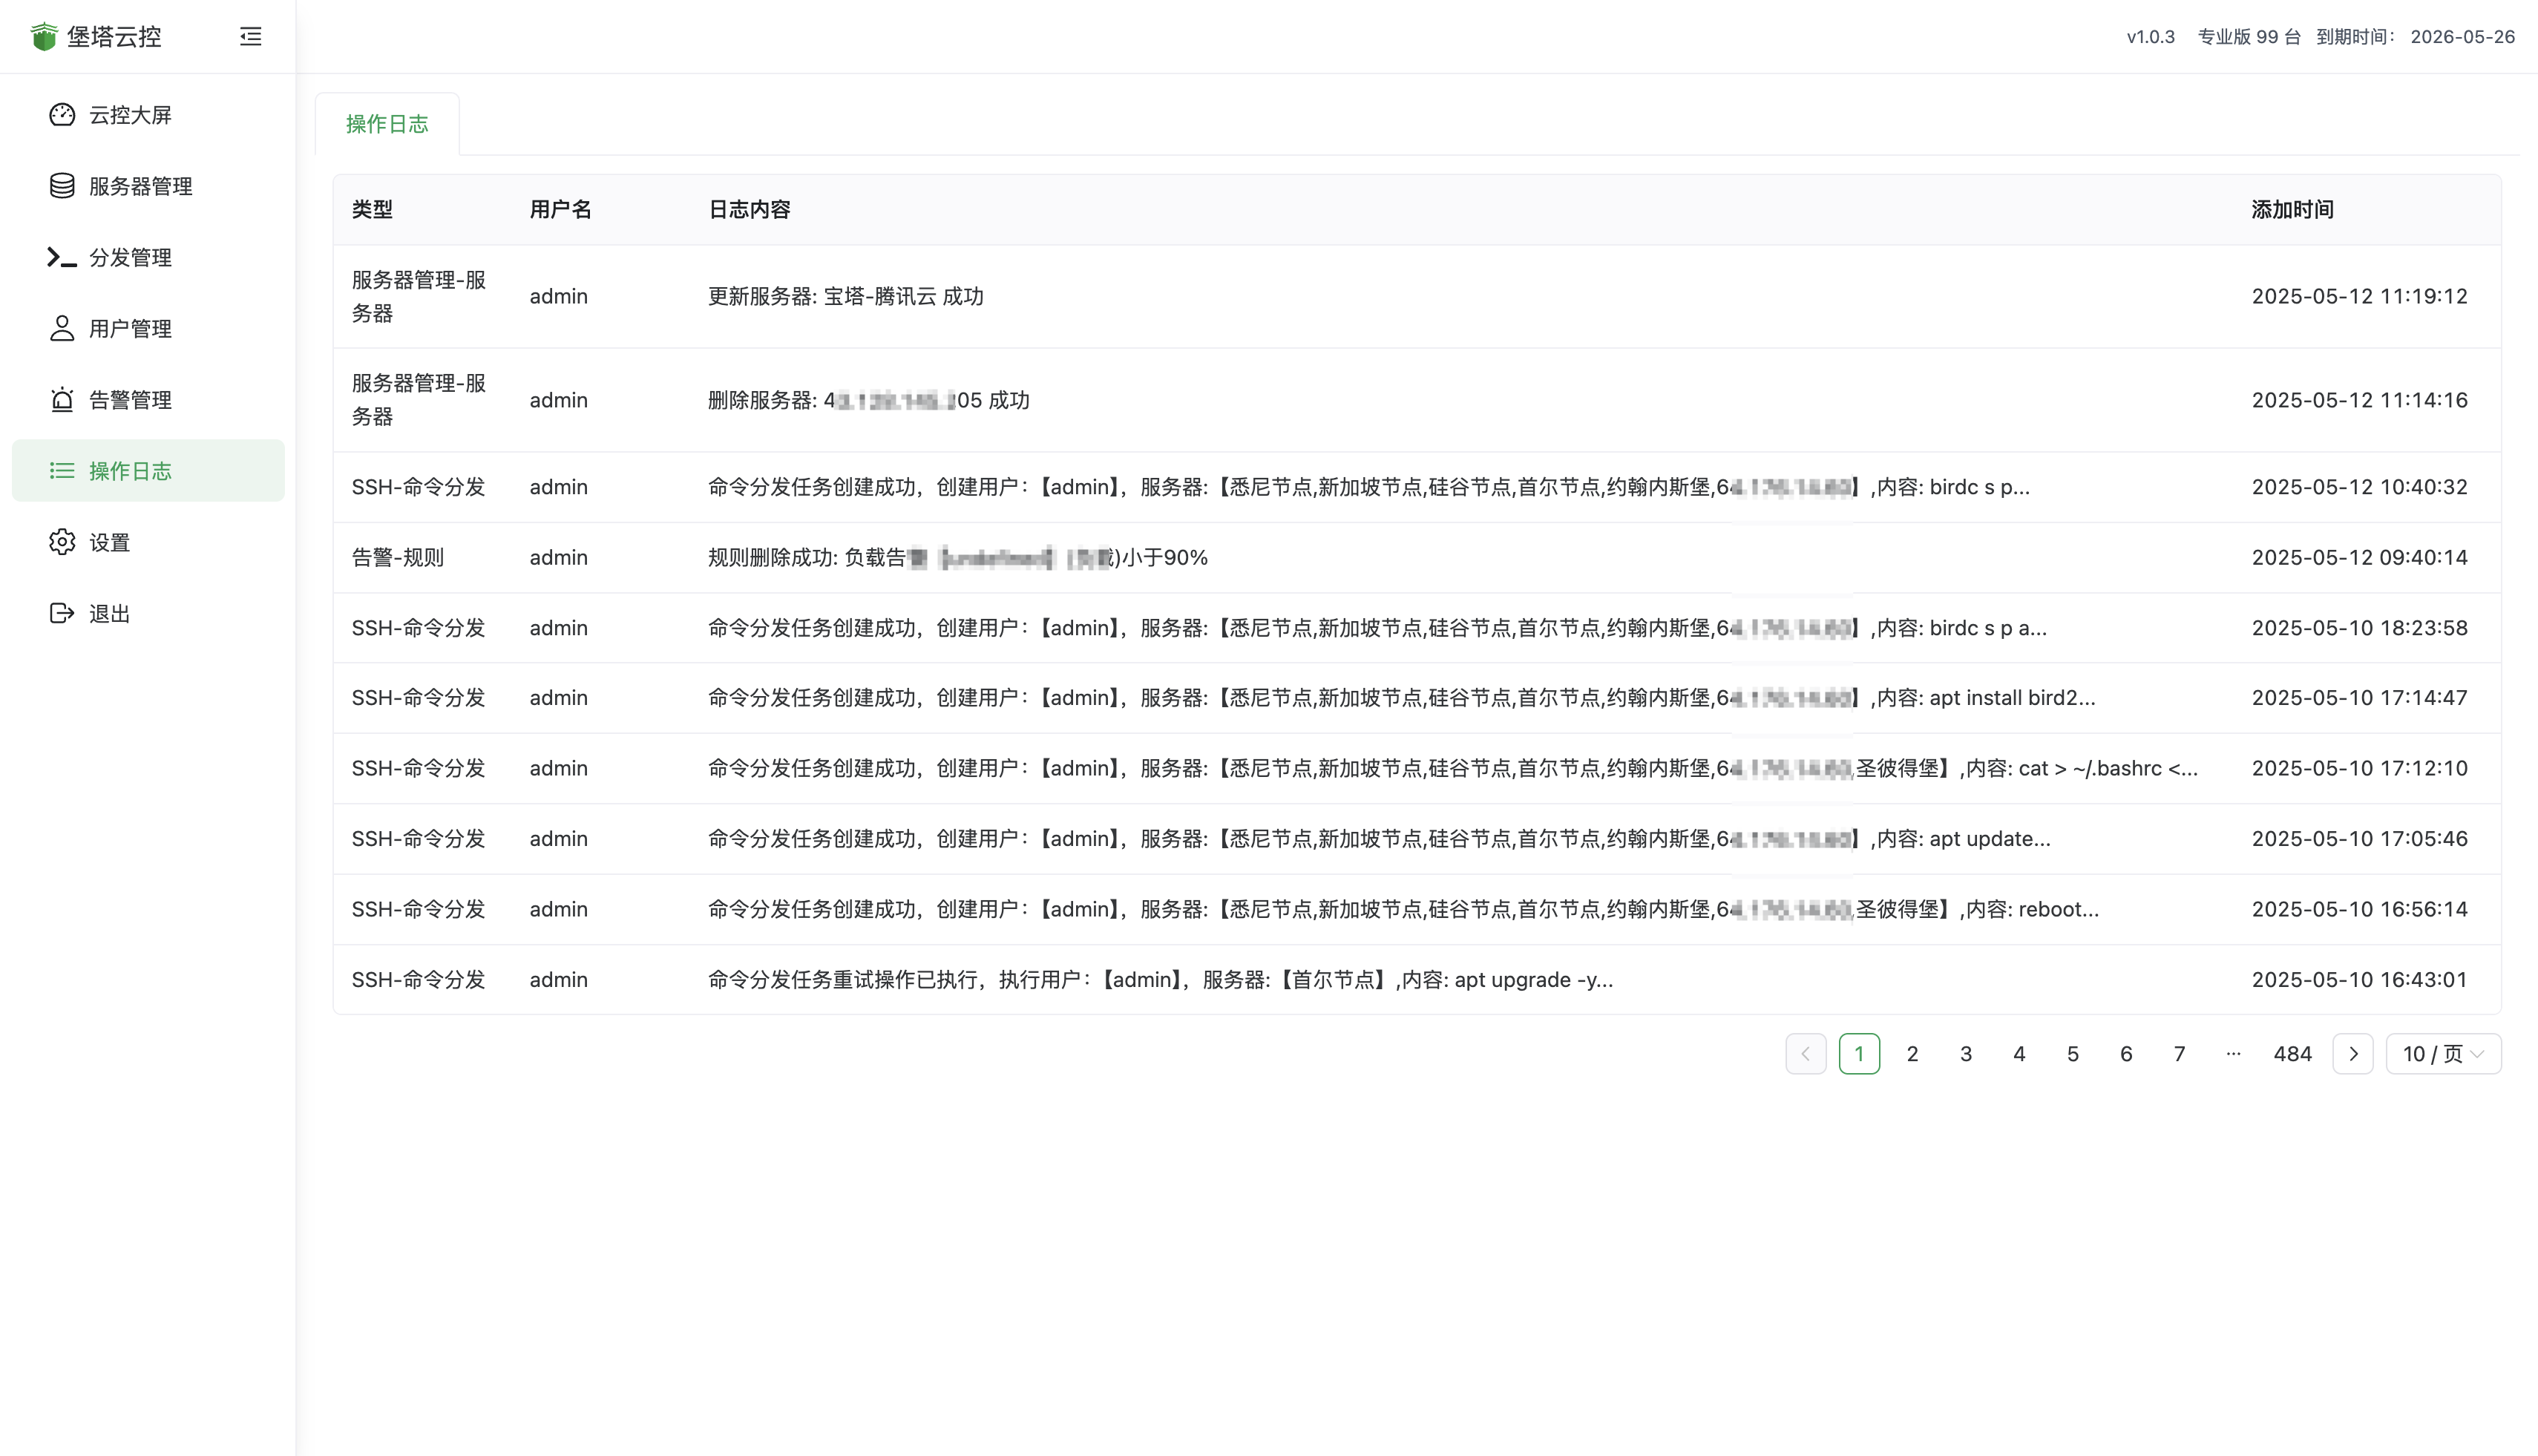Click the 堡塔云控 shield logo icon
Image resolution: width=2538 pixels, height=1456 pixels.
[44, 37]
